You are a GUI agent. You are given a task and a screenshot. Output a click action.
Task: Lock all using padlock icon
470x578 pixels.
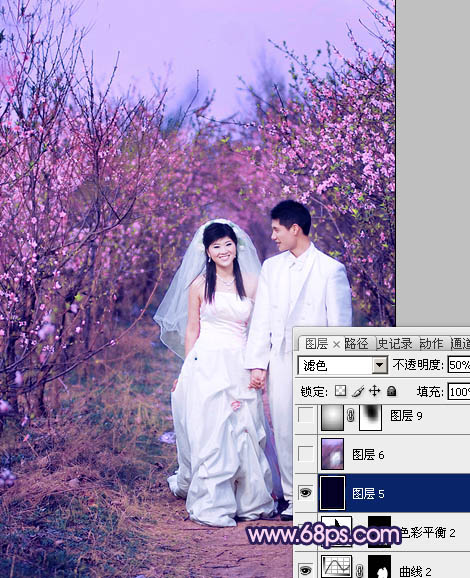pyautogui.click(x=391, y=391)
